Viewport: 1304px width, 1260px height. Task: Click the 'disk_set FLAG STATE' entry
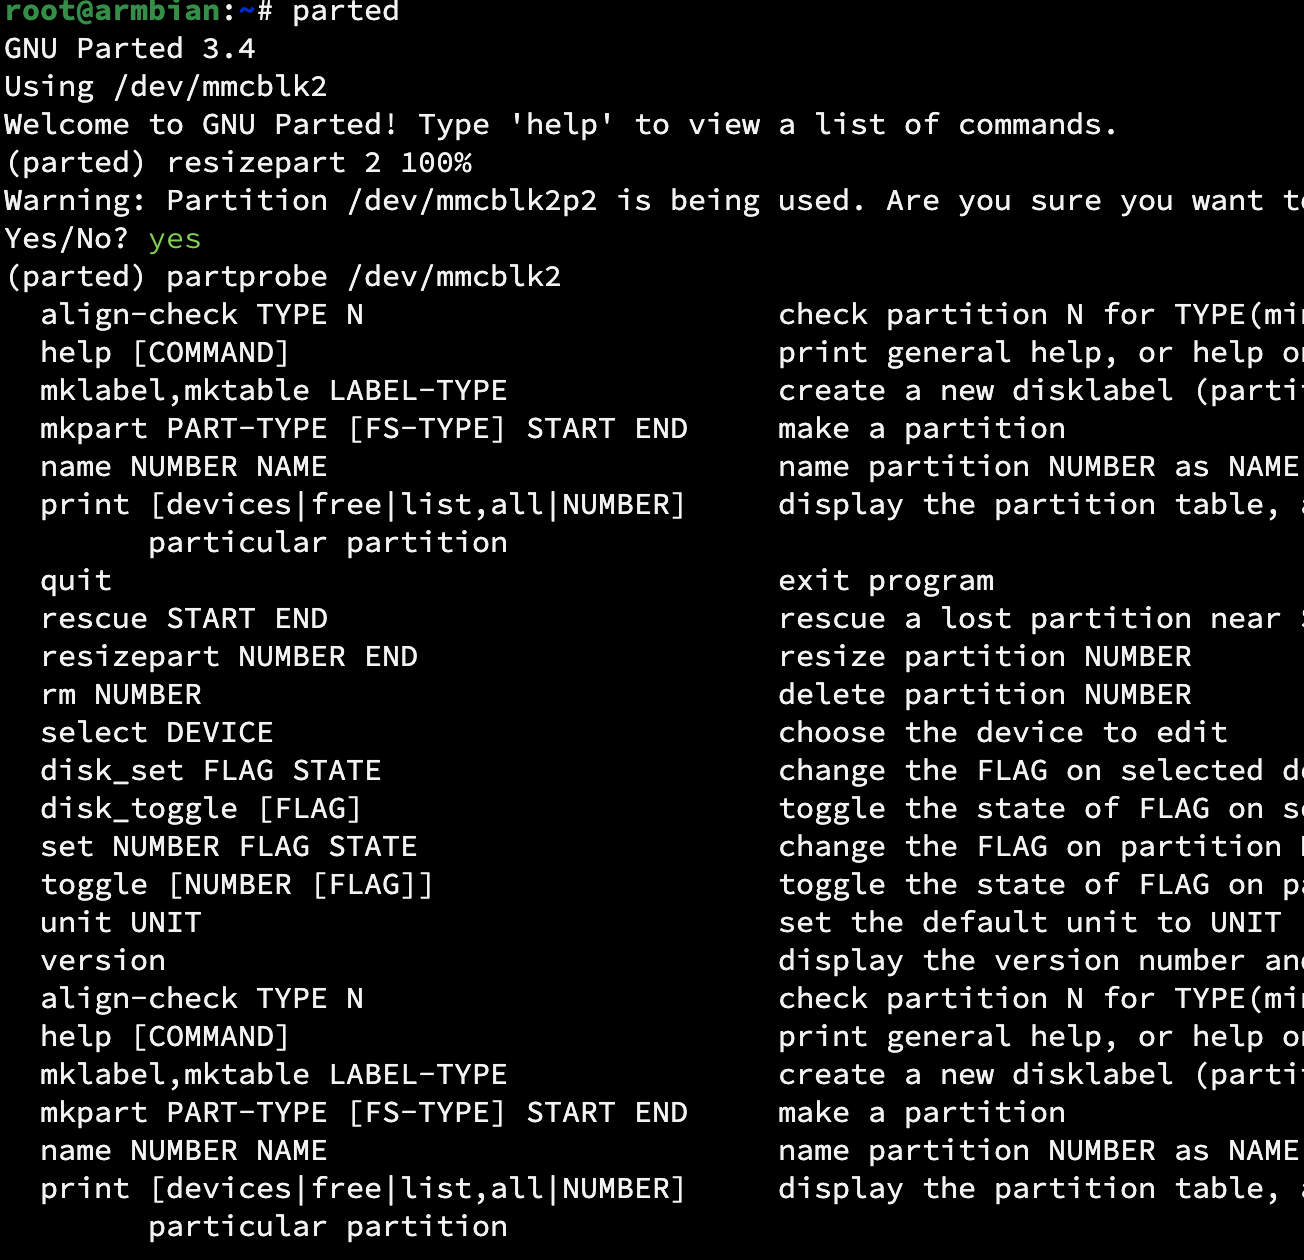211,771
